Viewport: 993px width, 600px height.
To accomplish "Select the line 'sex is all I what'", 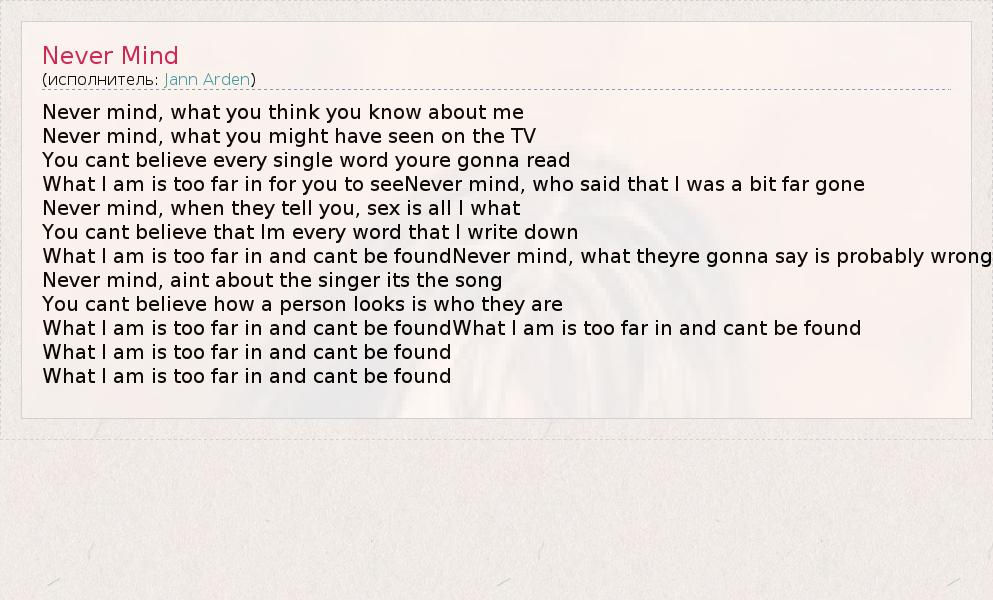I will (281, 208).
